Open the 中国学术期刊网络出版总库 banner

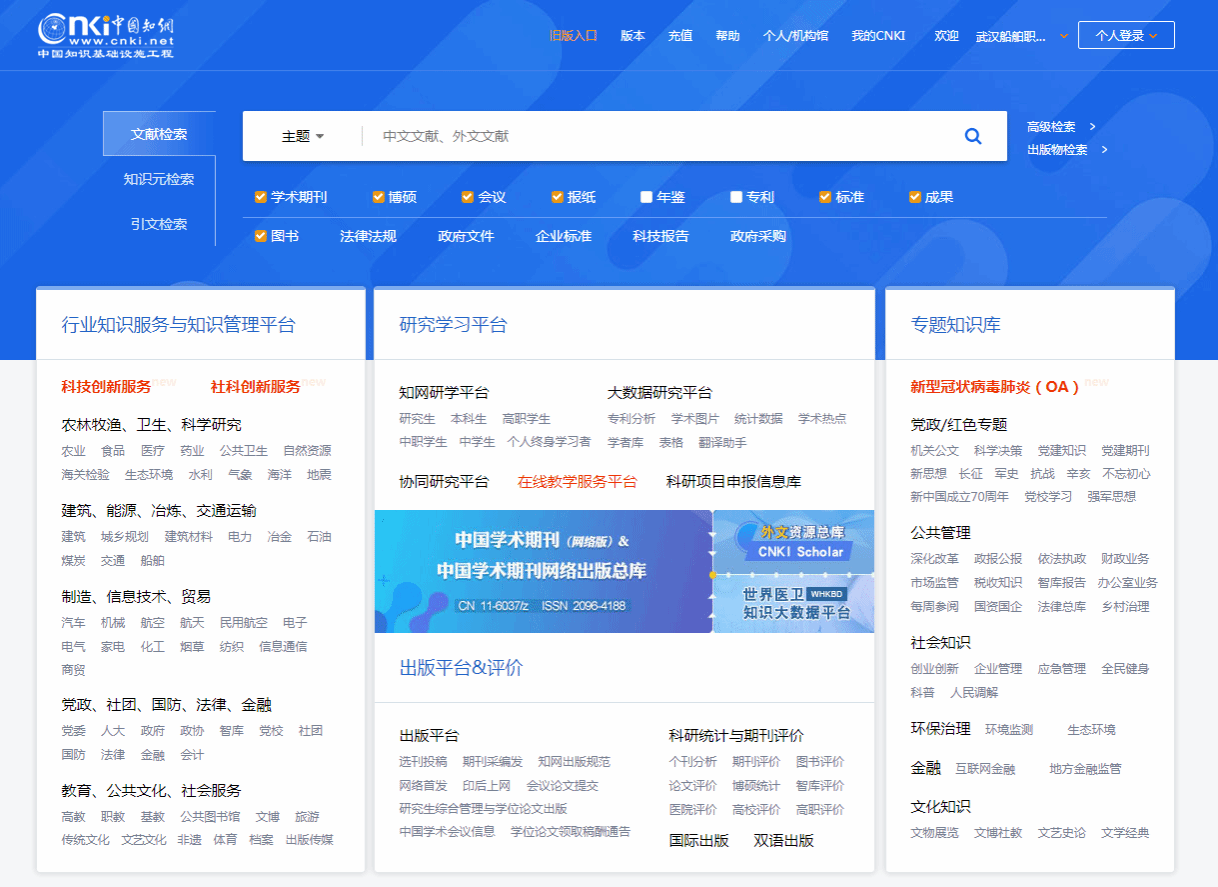tap(543, 571)
